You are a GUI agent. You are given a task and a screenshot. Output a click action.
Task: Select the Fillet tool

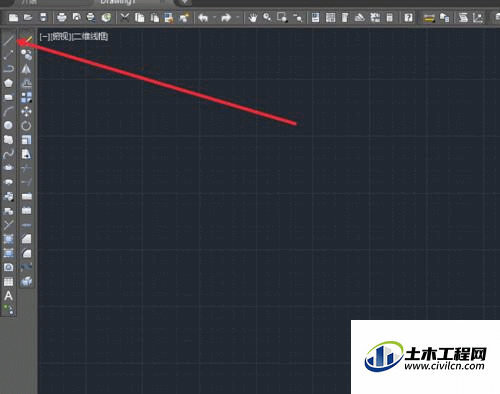(26, 253)
